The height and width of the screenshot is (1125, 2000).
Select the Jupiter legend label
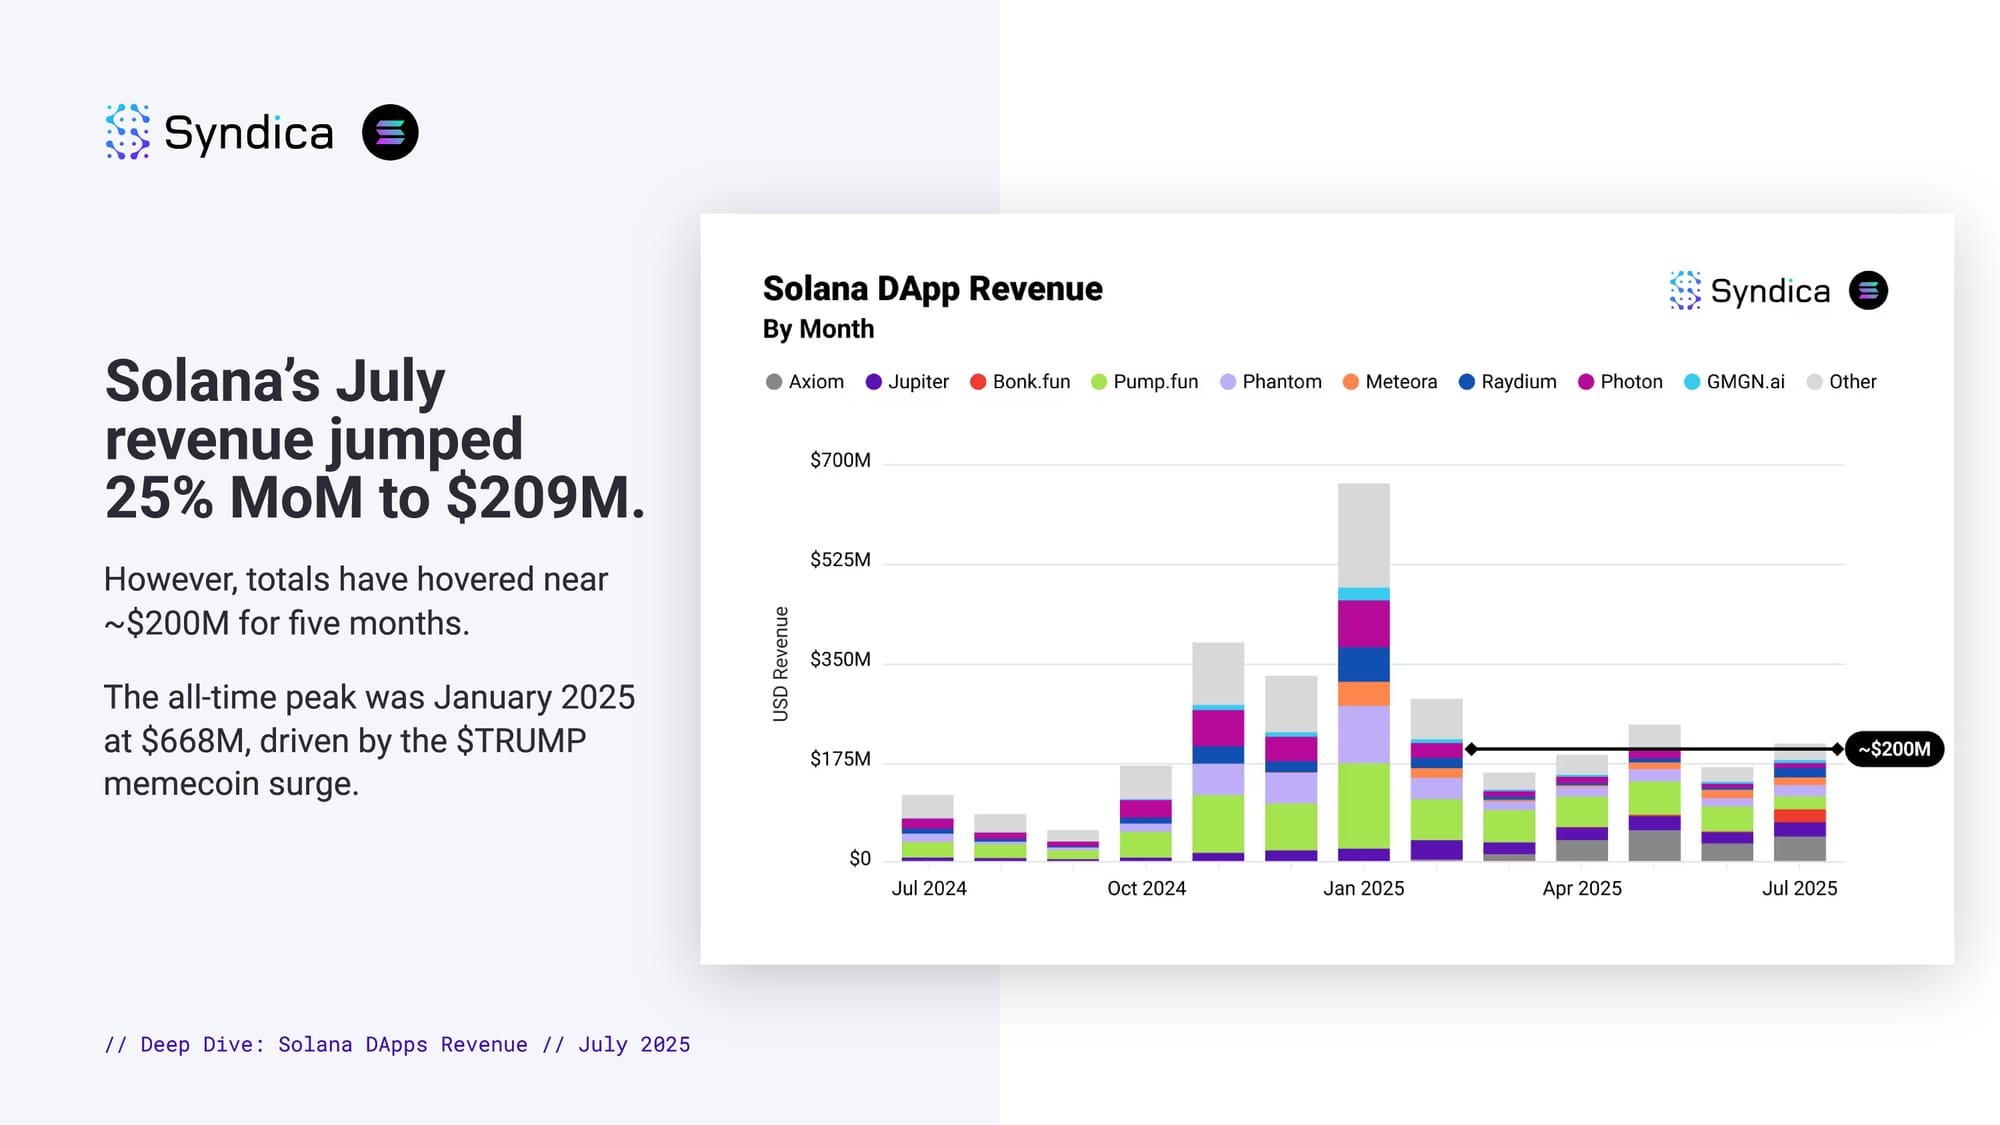pos(918,382)
